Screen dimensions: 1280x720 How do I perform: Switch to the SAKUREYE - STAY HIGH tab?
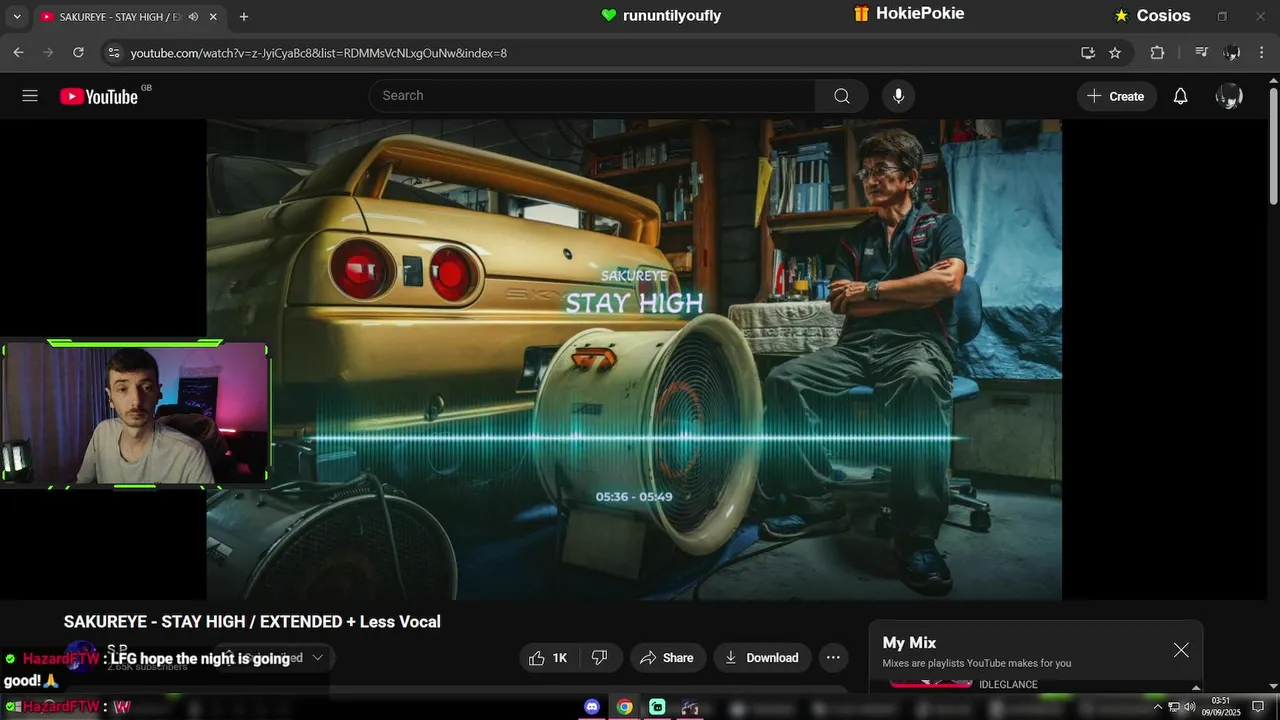click(x=119, y=17)
